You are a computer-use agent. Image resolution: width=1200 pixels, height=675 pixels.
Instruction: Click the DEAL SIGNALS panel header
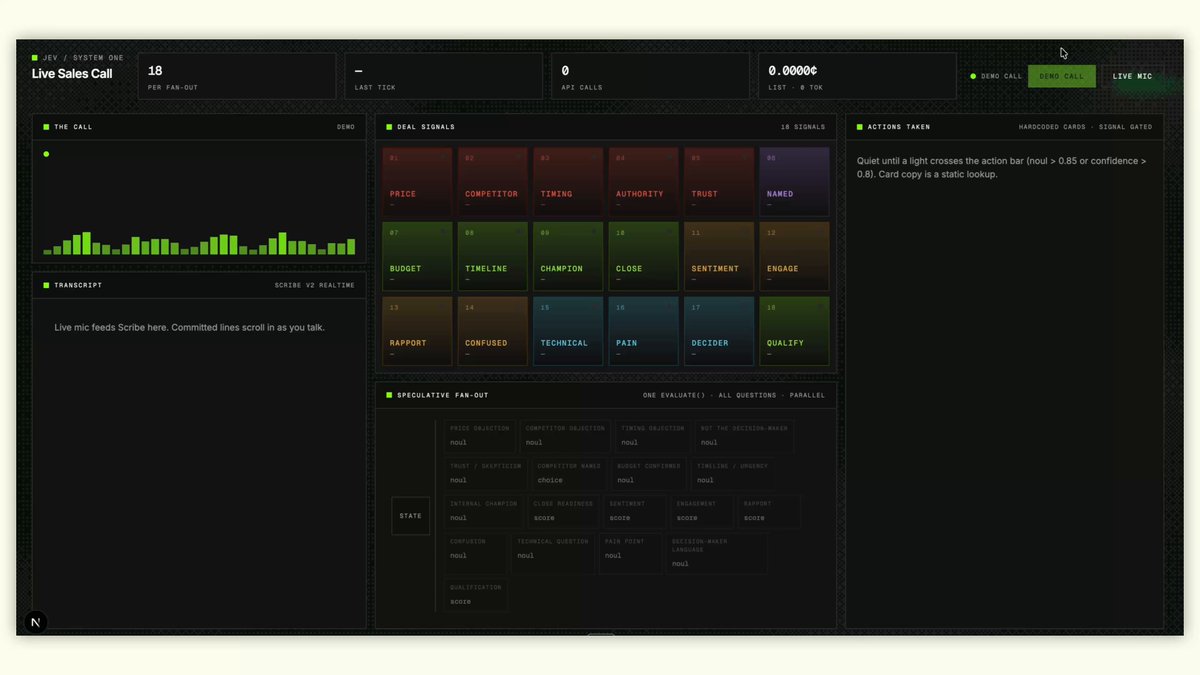coord(606,127)
